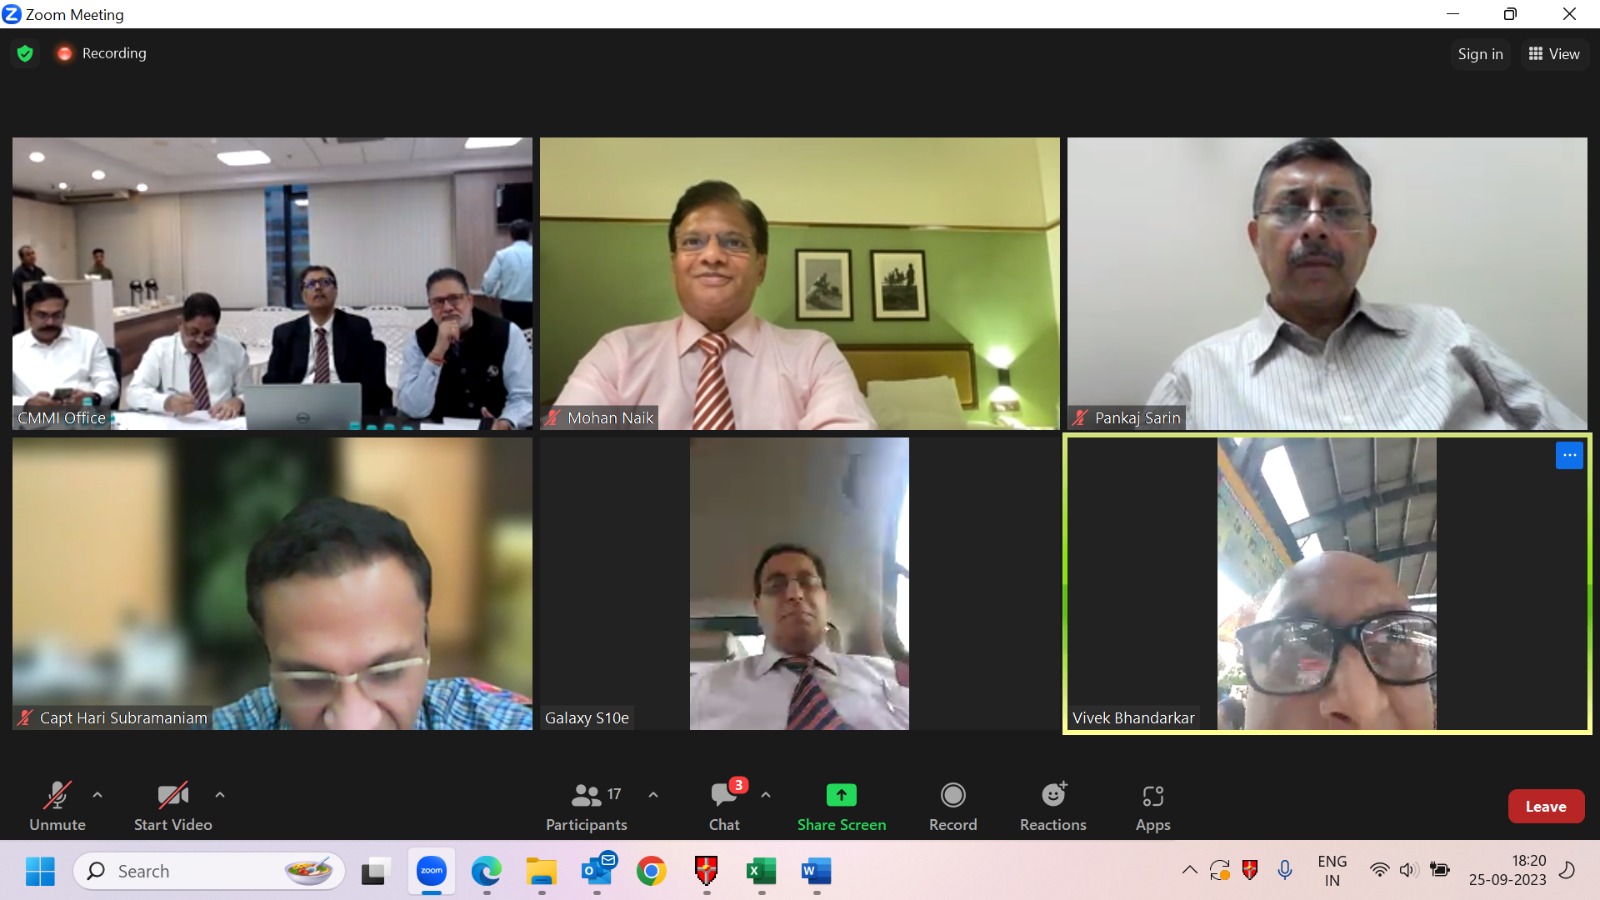
Task: Click the three-dot options on Vivek Bhandarkar's video
Action: (x=1569, y=455)
